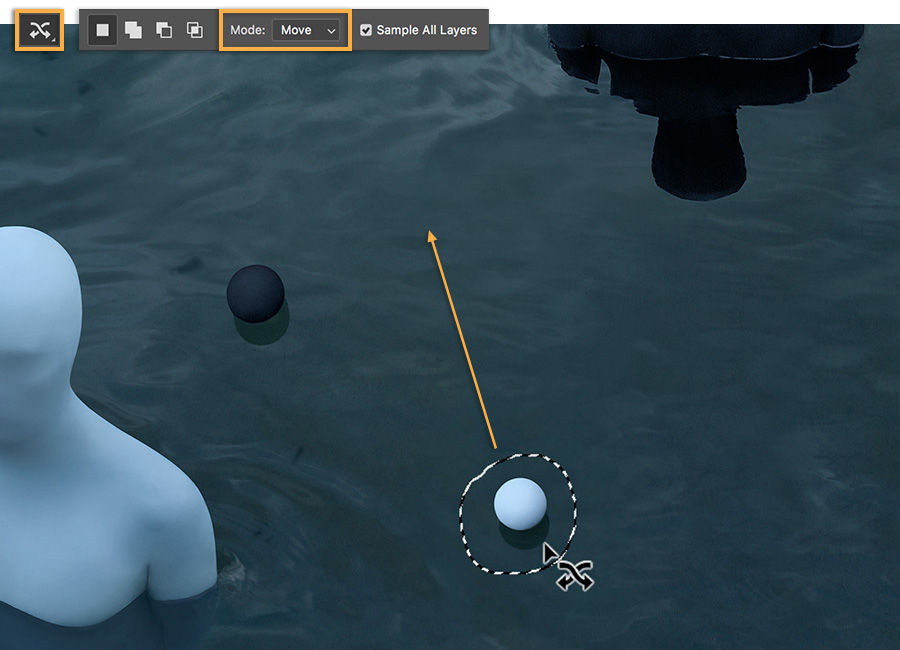Screen dimensions: 900x650
Task: Enable the Intersect with Selection icon
Action: [x=197, y=29]
